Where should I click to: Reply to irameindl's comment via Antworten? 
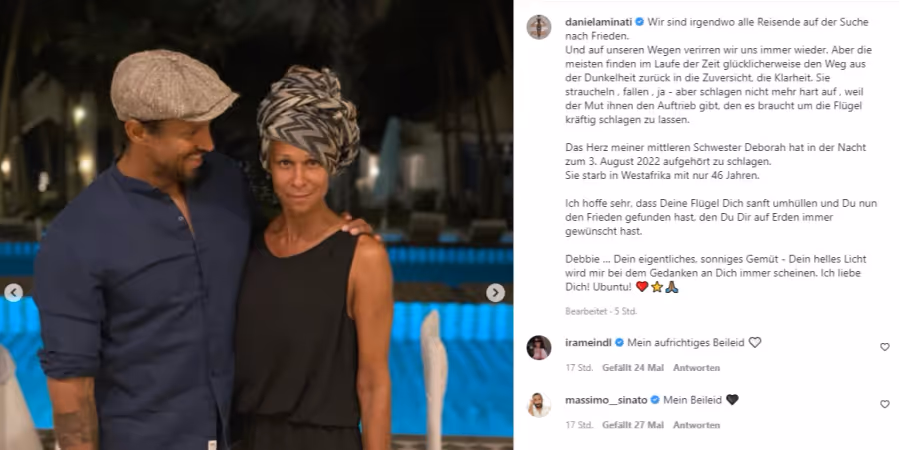tap(696, 368)
